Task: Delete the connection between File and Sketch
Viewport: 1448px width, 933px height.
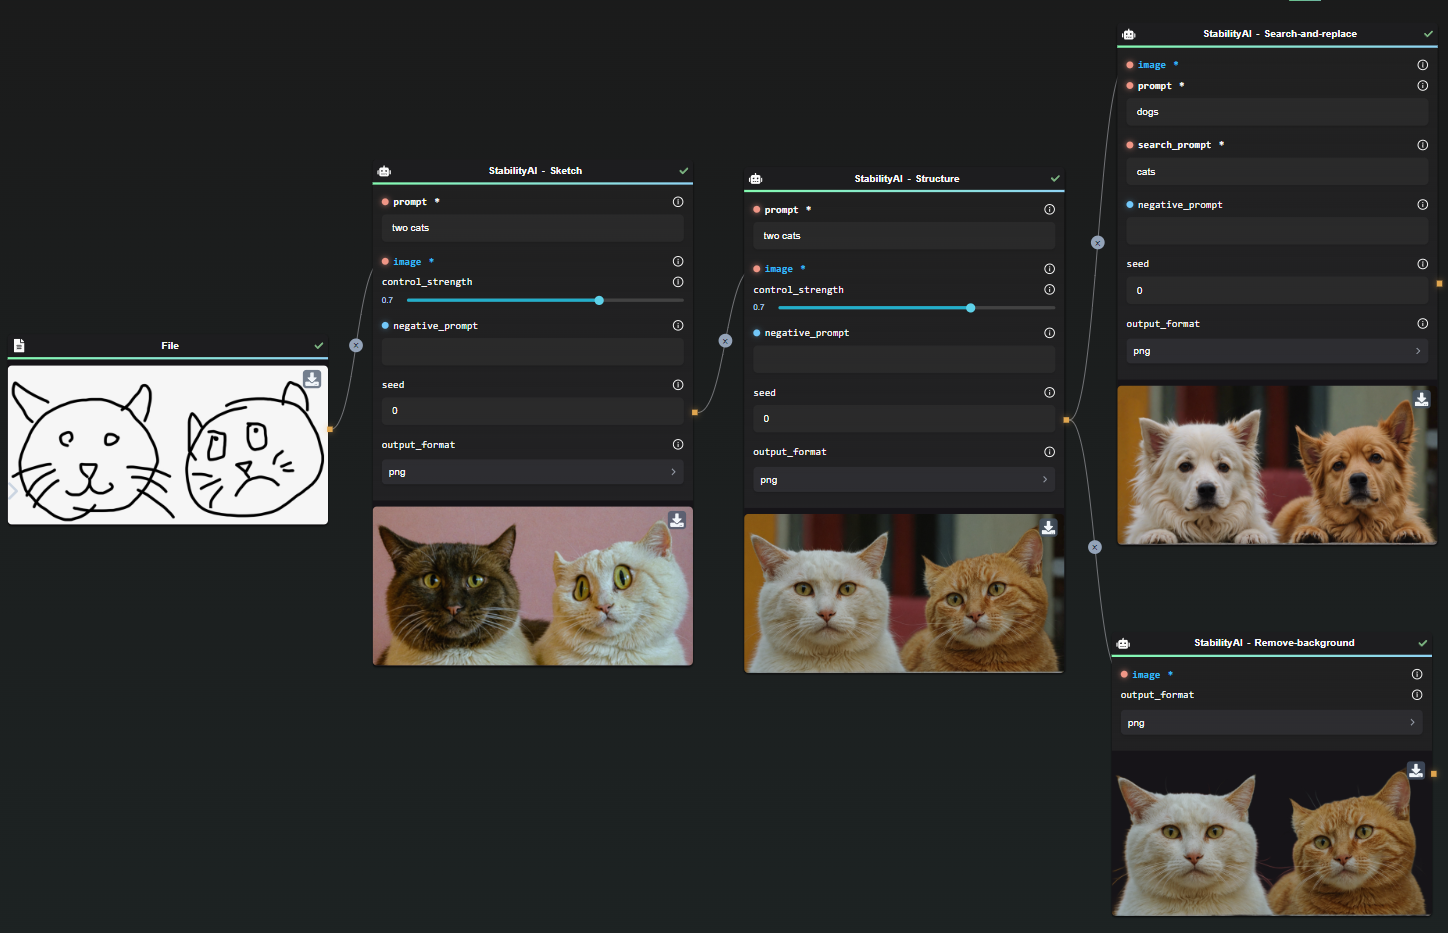Action: (356, 345)
